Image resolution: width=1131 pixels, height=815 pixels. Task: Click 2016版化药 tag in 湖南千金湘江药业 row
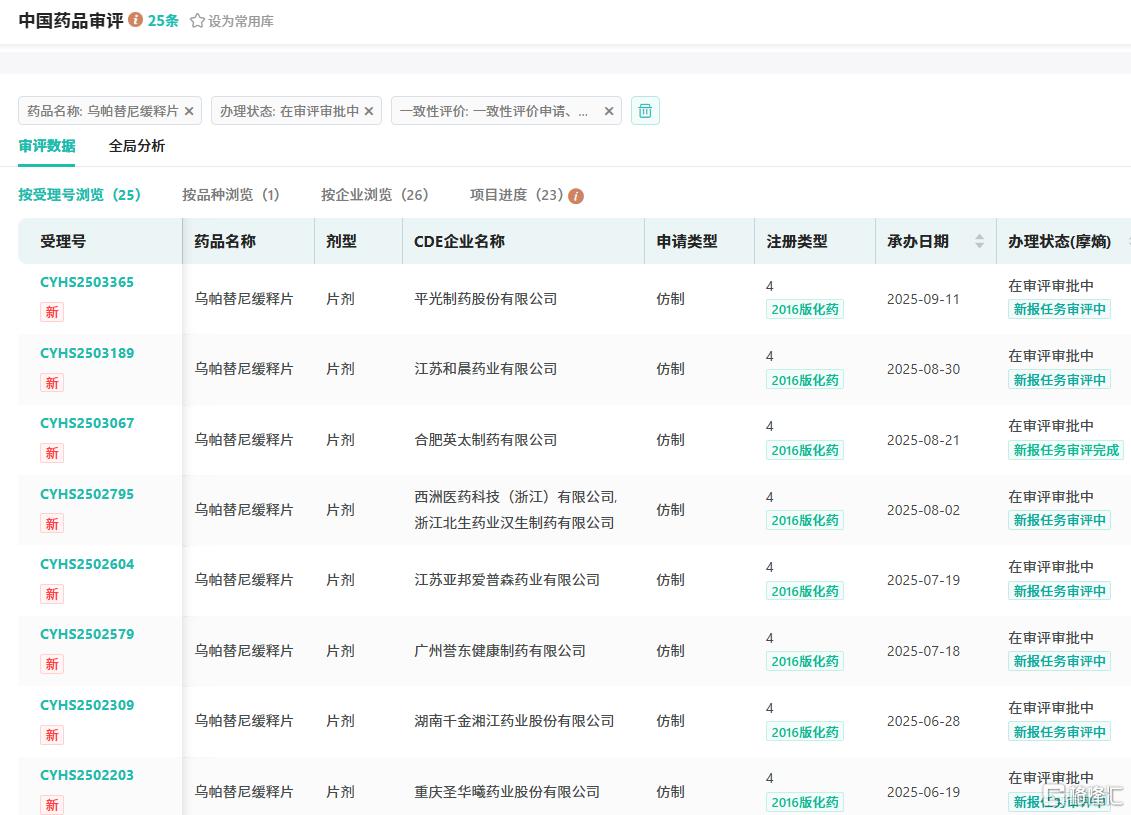point(805,732)
